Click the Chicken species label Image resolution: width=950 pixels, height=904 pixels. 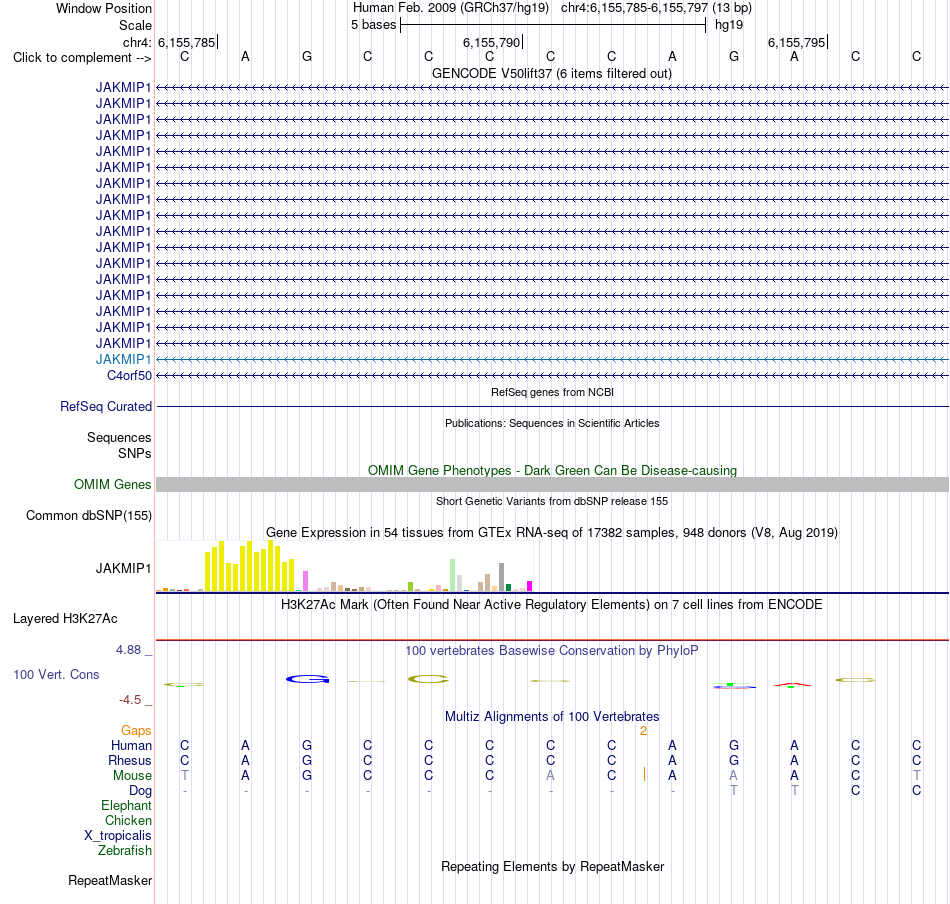128,820
